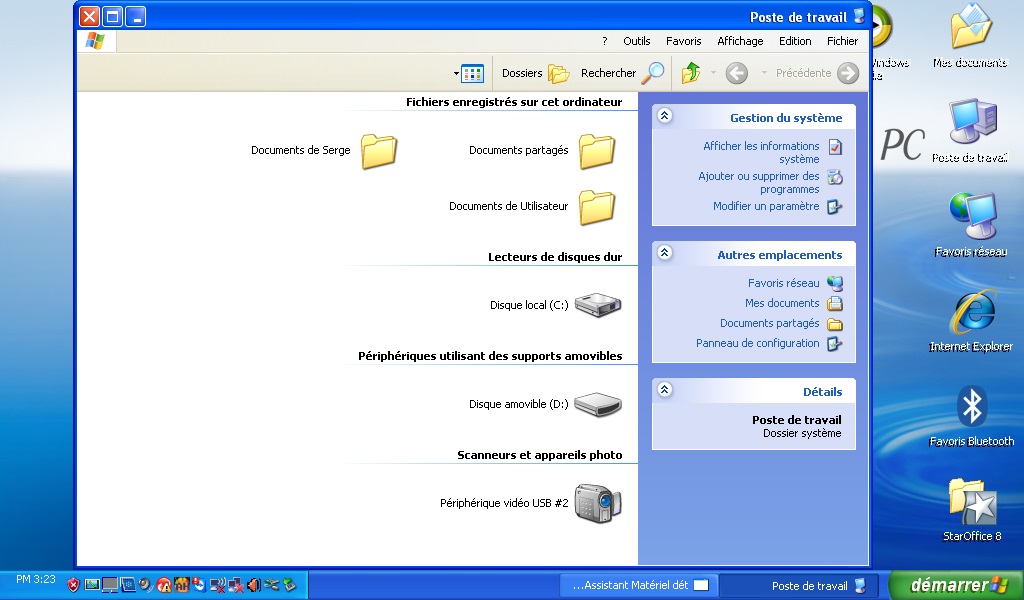Click the Avira warning tray icon
Screen dimensions: 1024x600
point(164,585)
